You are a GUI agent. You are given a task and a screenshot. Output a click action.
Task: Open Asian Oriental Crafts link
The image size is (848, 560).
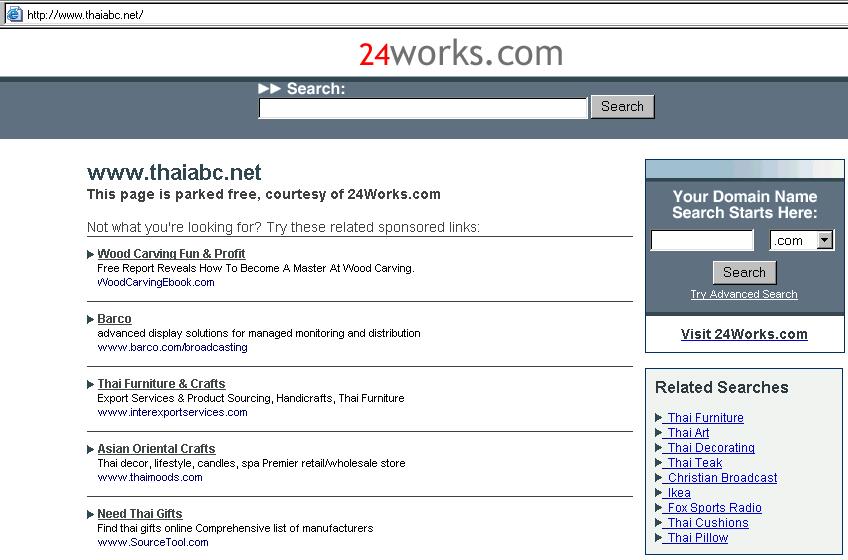tap(156, 449)
